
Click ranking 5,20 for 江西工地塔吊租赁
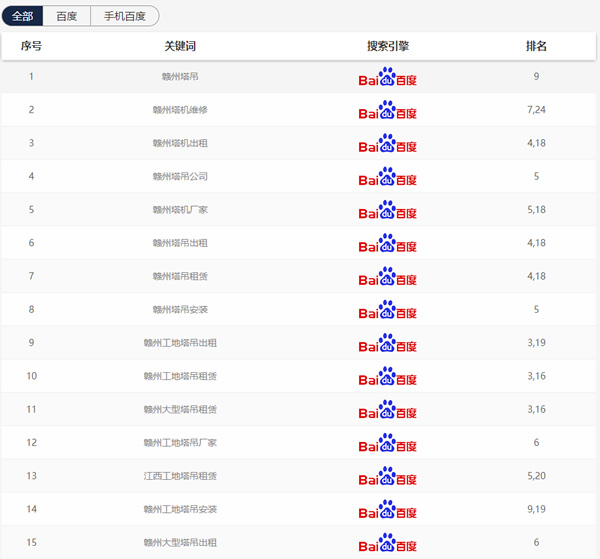[x=536, y=476]
